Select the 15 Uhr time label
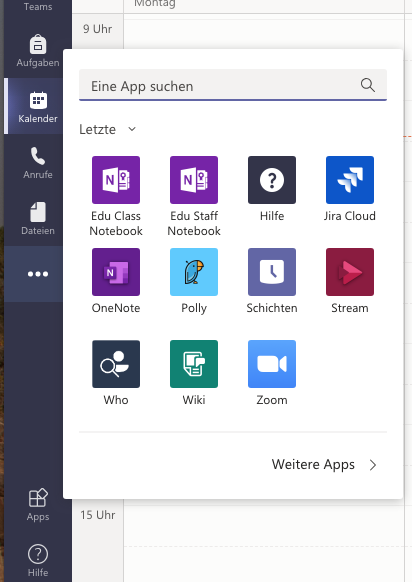The width and height of the screenshot is (412, 582). pos(98,515)
